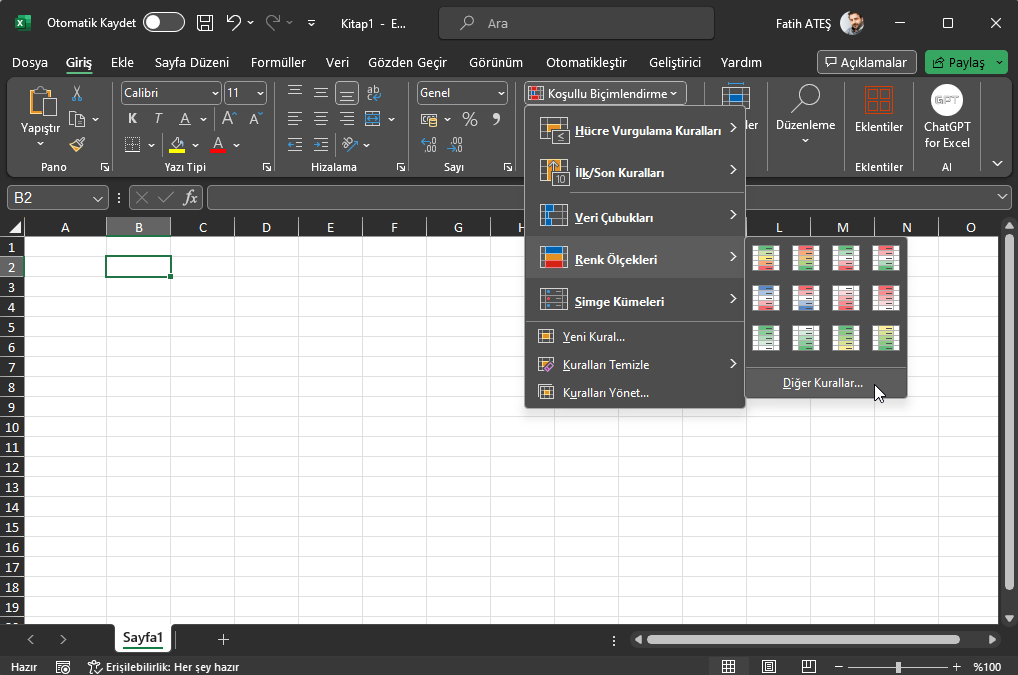Select the increase decimal icon

click(x=428, y=145)
